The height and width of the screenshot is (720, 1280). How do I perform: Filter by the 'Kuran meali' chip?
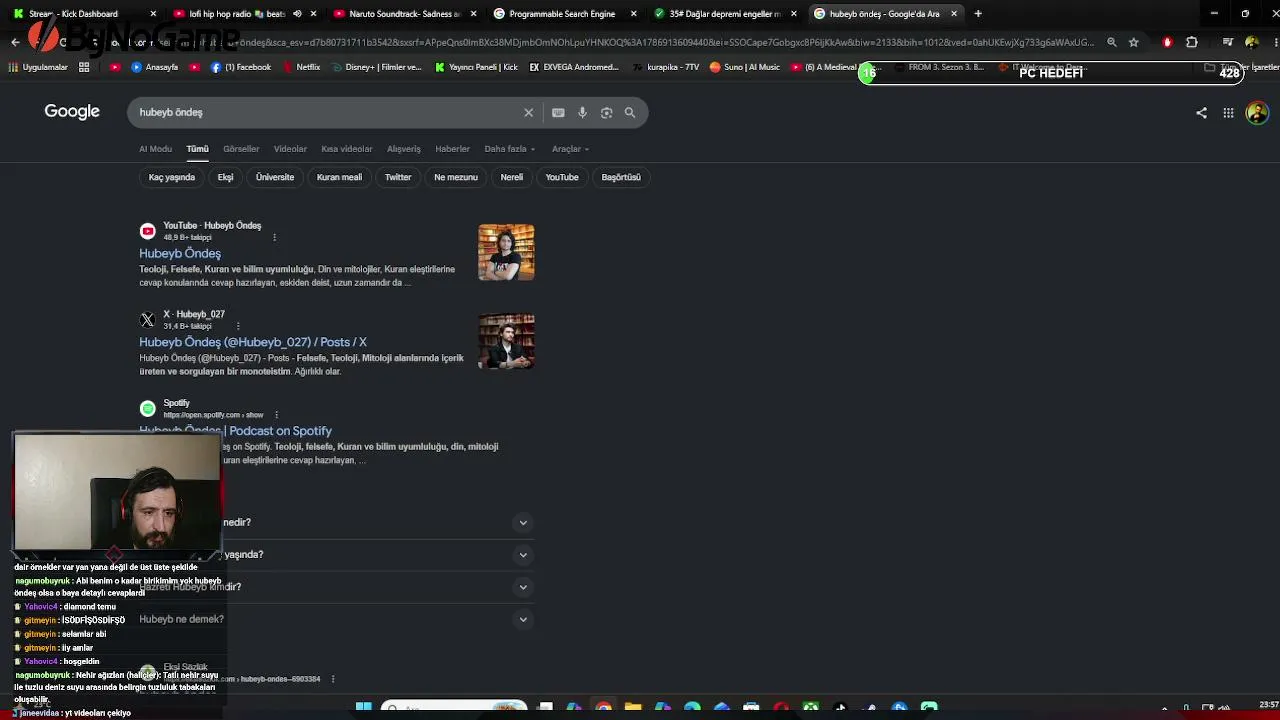coord(339,177)
